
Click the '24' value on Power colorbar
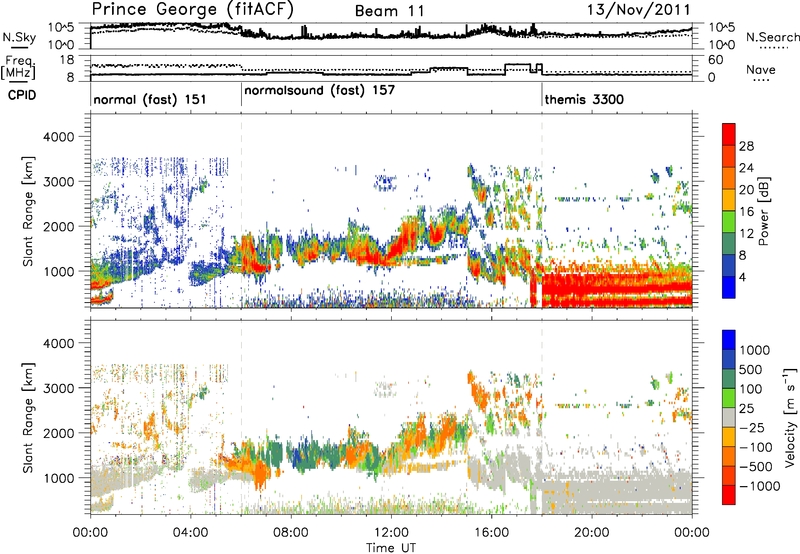point(746,168)
